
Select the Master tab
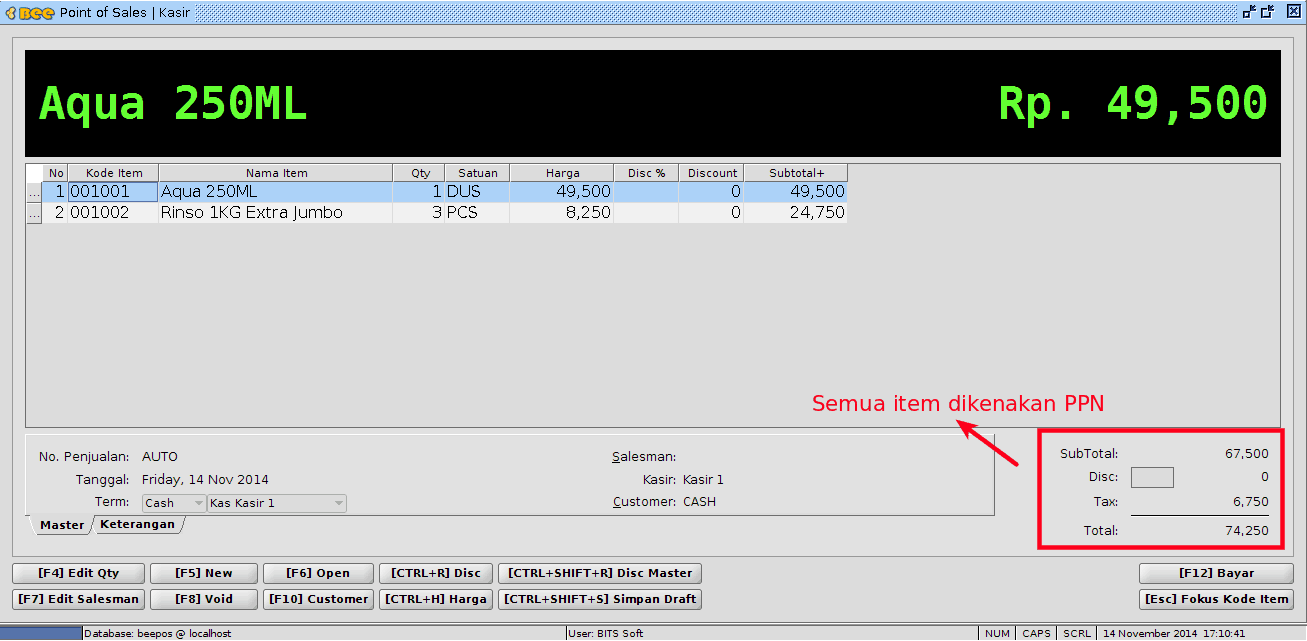[62, 524]
